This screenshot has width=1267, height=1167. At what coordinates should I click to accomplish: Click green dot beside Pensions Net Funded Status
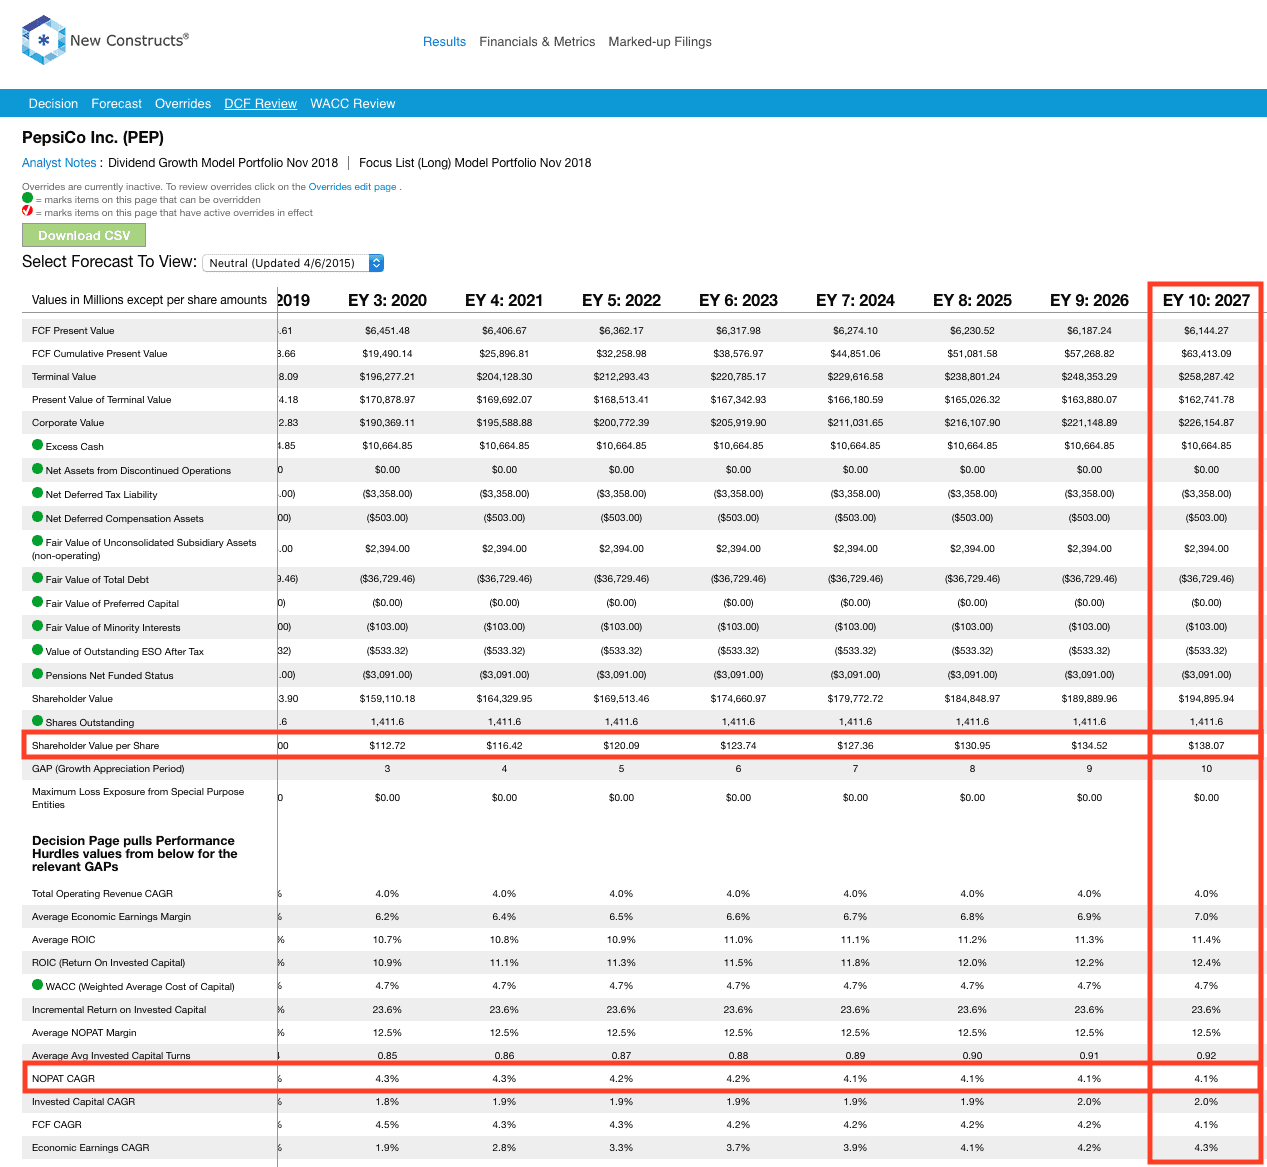[x=38, y=674]
